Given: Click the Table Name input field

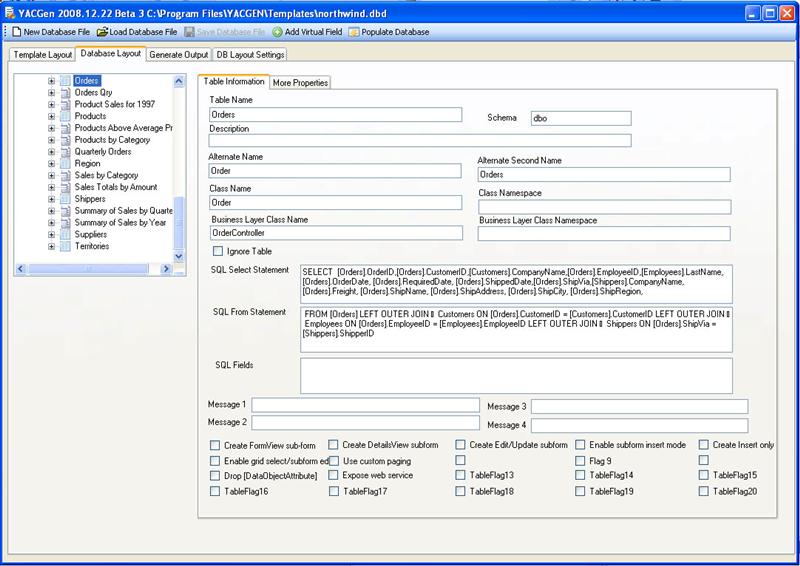Looking at the screenshot, I should pos(336,115).
